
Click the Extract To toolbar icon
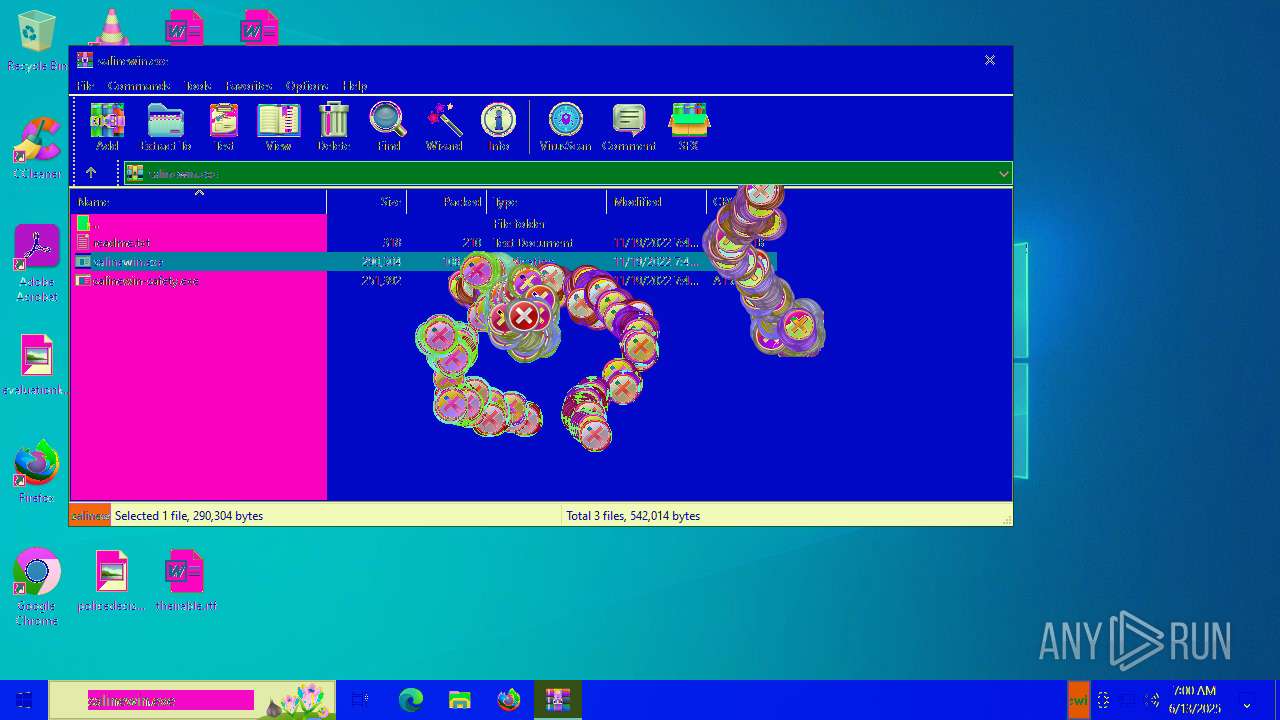[166, 127]
